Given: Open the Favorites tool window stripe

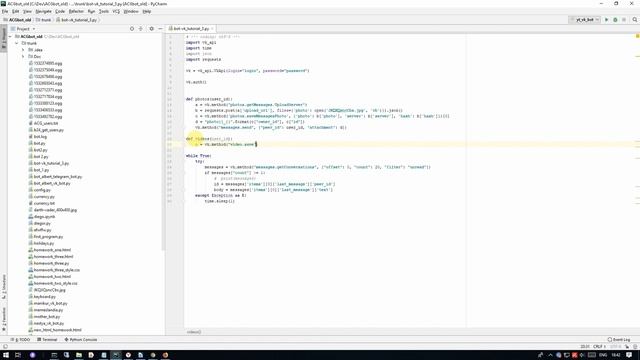Looking at the screenshot, I should point(4,320).
